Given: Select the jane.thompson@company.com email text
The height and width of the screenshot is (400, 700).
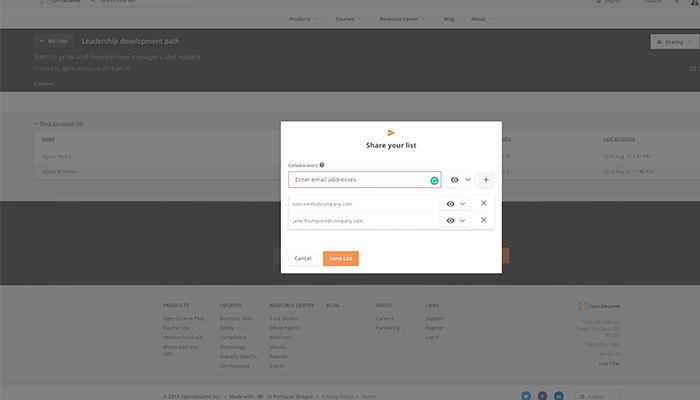Looking at the screenshot, I should coord(328,221).
